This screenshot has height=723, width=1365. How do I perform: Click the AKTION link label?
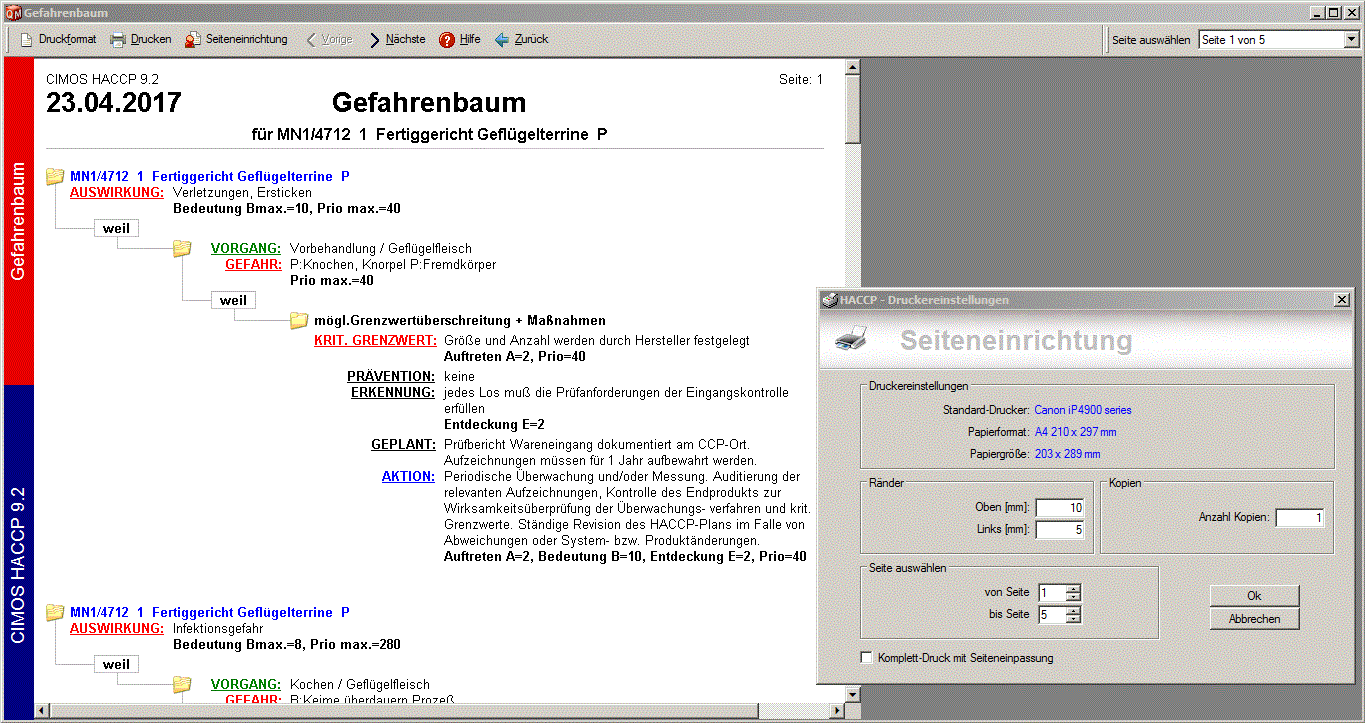[x=409, y=476]
